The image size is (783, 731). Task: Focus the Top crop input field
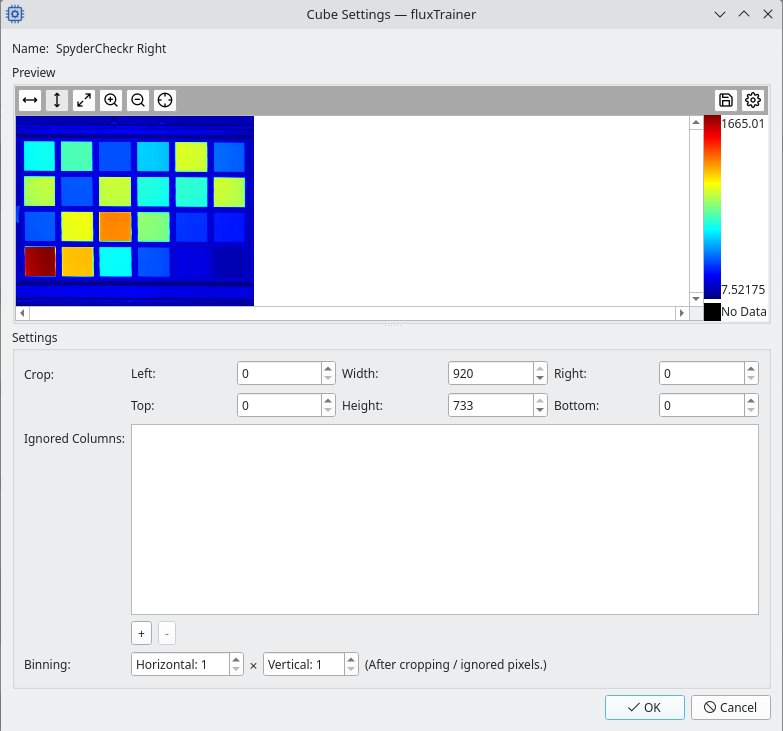click(279, 405)
